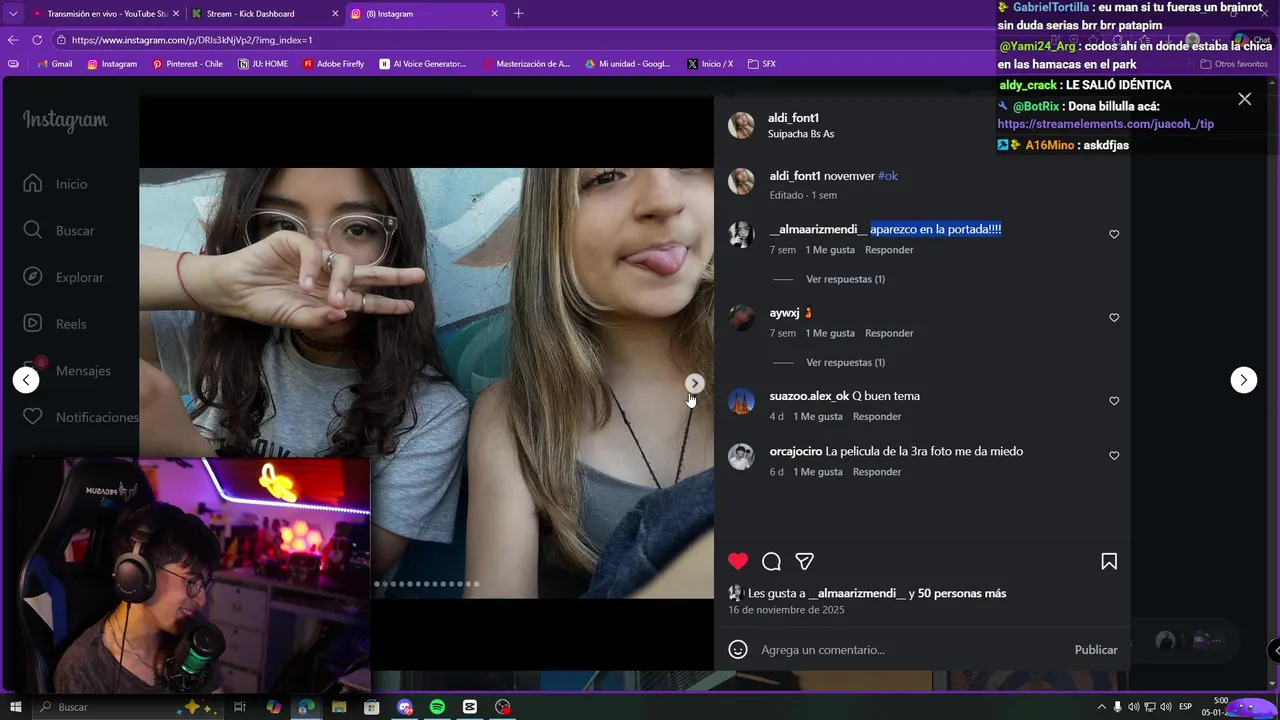Open a new browser tab
This screenshot has height=720, width=1280.
518,14
